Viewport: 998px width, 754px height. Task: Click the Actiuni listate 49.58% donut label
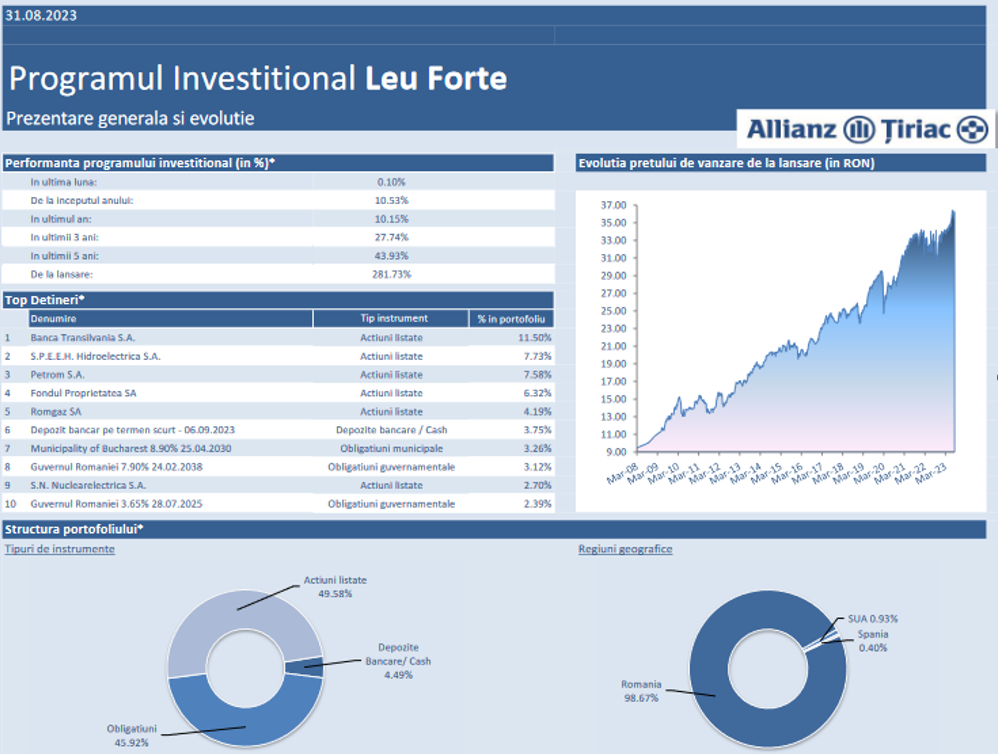tap(335, 587)
